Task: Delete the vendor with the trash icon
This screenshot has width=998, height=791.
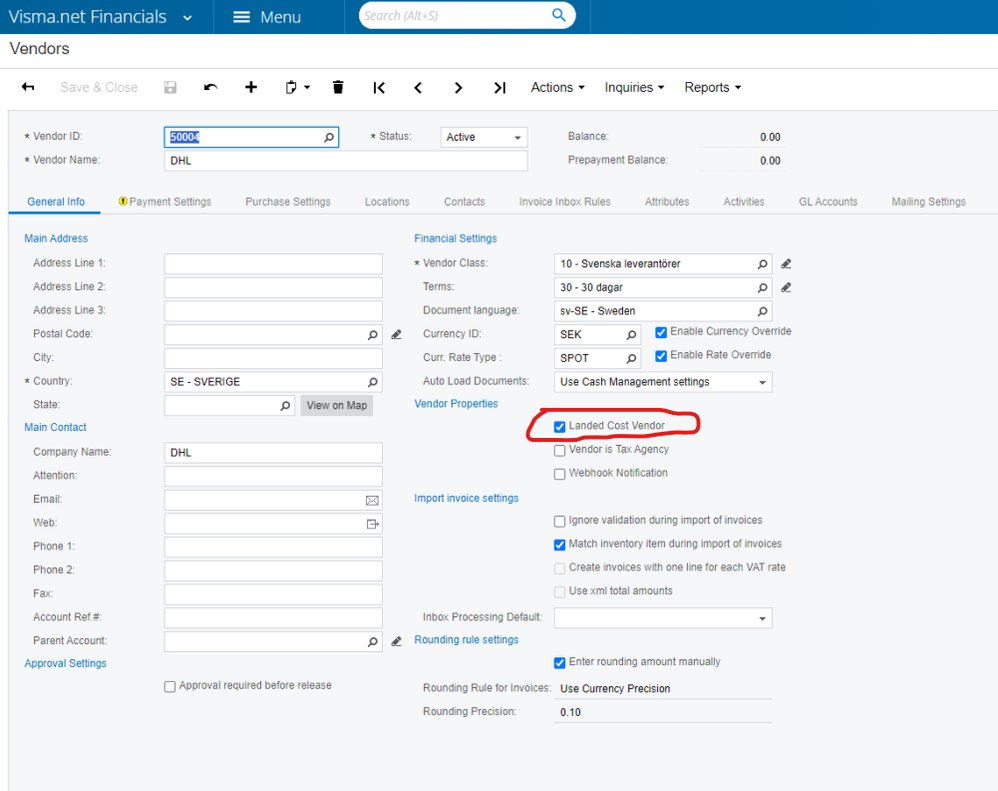Action: (x=338, y=87)
